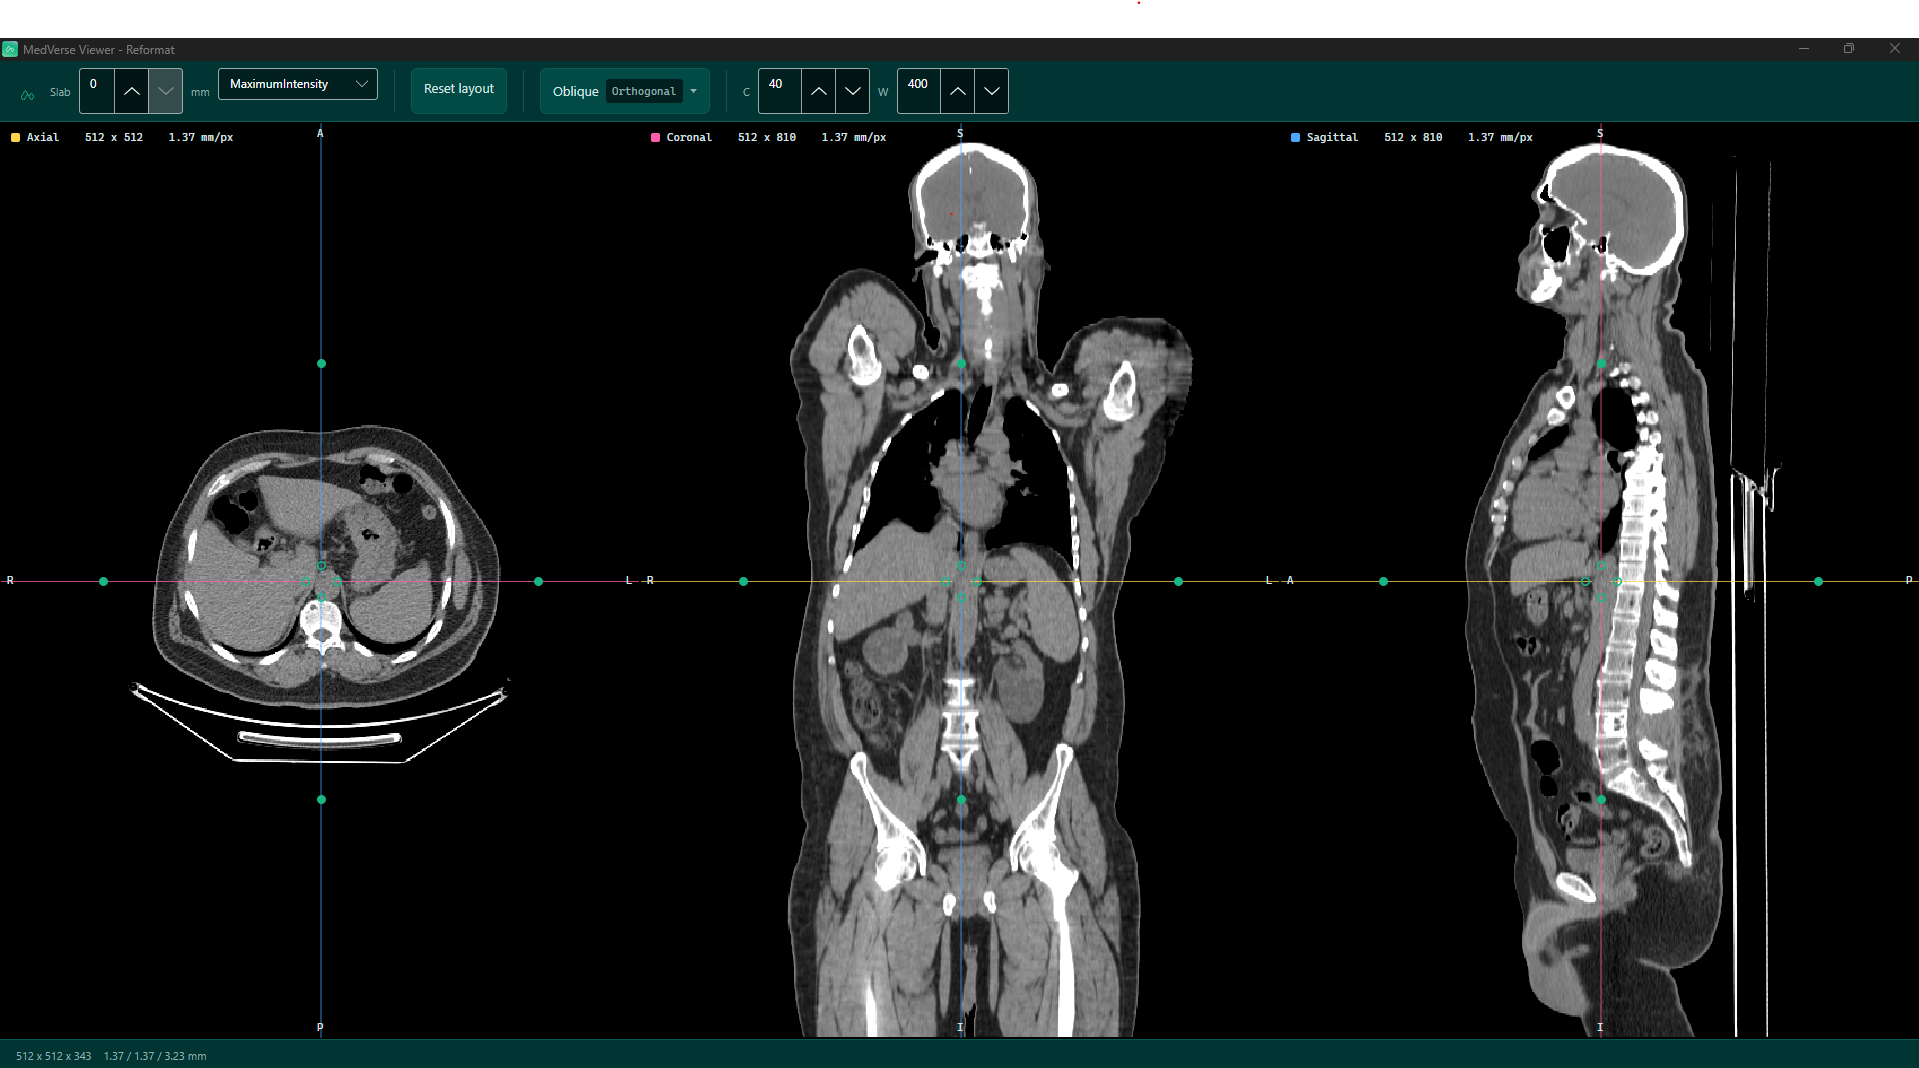The image size is (1919, 1068).
Task: Click the coronal 512 x 810 size text
Action: tap(767, 138)
